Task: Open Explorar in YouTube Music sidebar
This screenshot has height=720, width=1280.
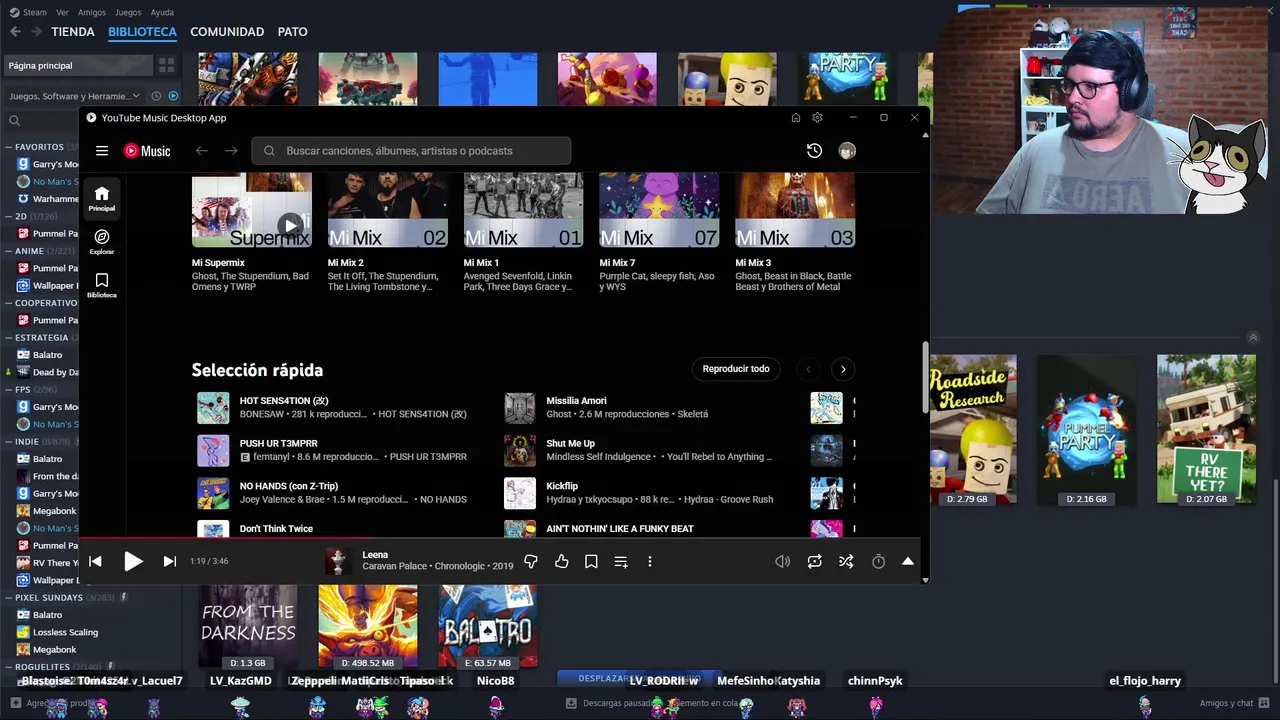Action: (101, 241)
